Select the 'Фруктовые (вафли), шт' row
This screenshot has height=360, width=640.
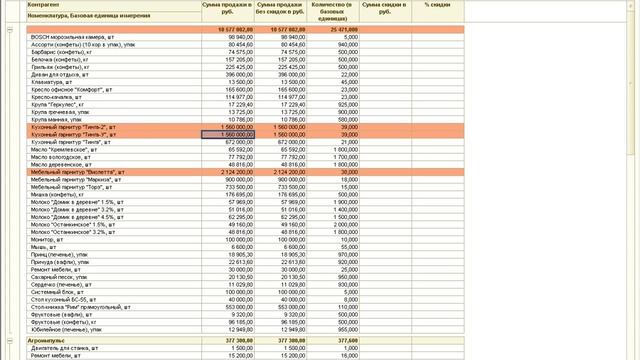tap(245, 315)
